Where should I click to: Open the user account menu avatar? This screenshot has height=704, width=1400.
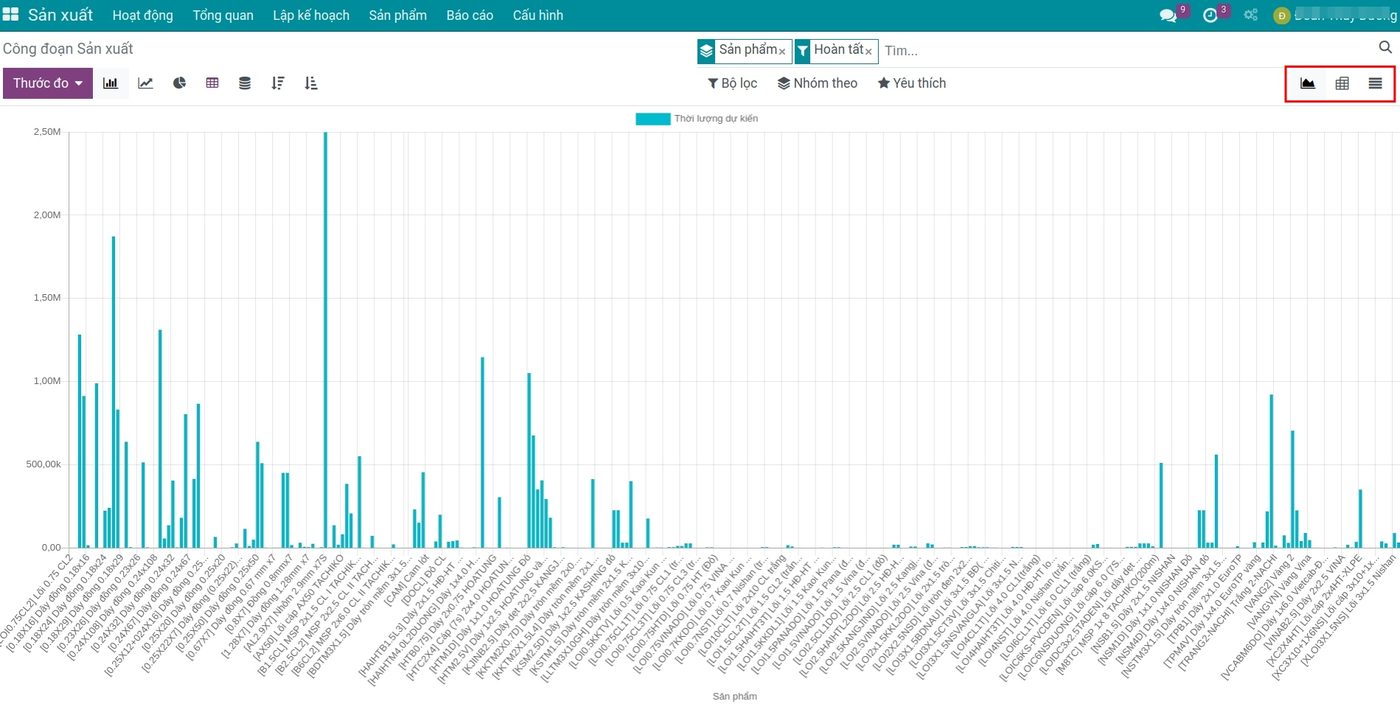(1281, 16)
